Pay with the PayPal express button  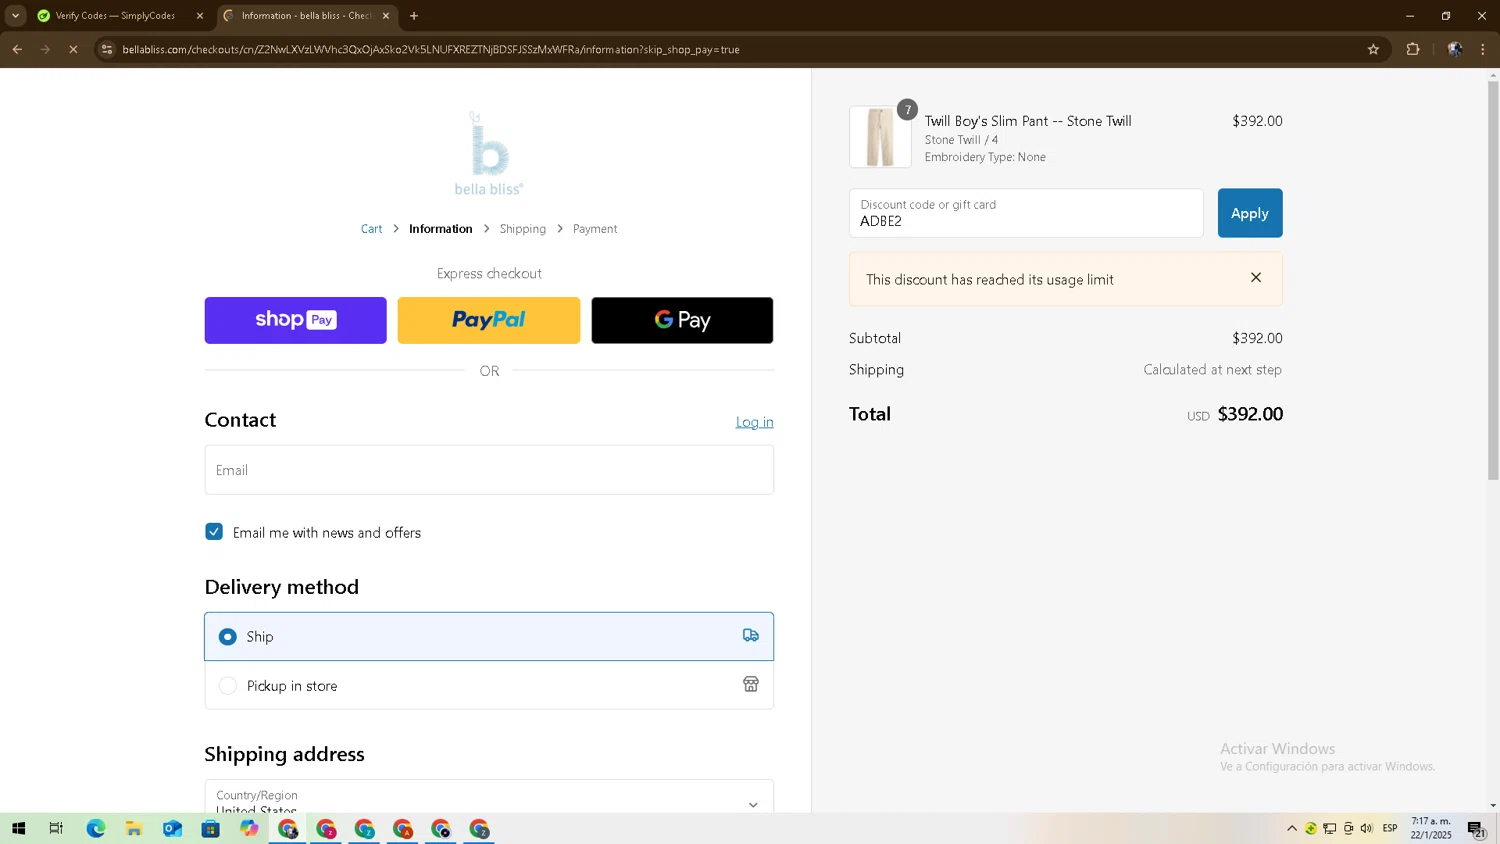[x=489, y=320]
